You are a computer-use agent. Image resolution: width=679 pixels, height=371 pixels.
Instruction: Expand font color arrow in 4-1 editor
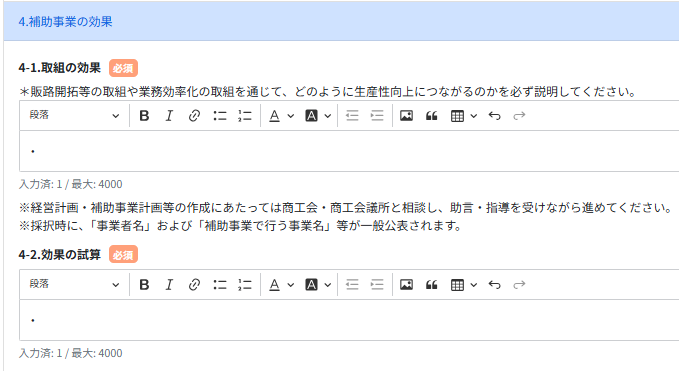click(x=291, y=116)
